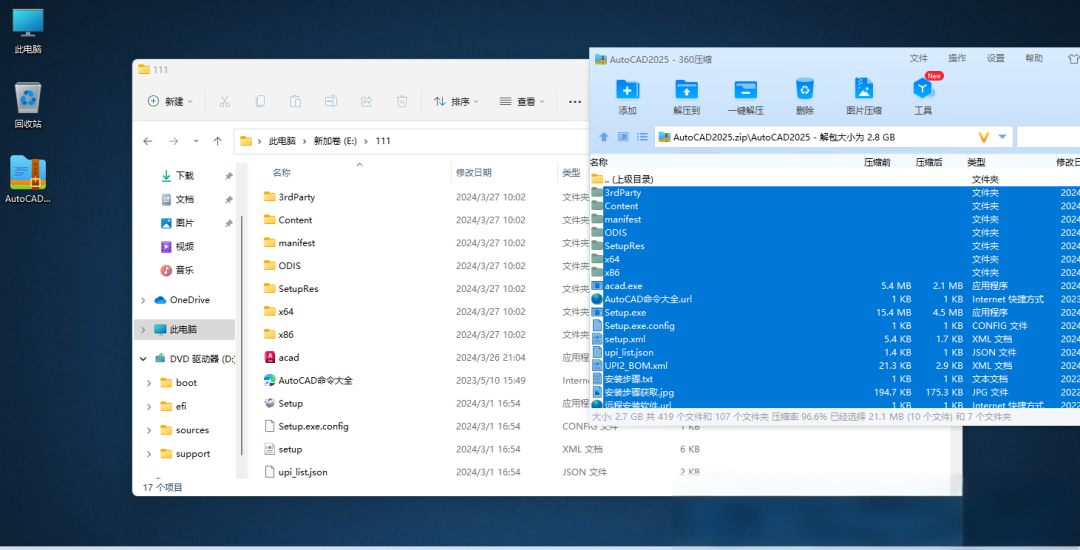Click the orange V icon in the path bar
This screenshot has height=550, width=1080.
984,137
